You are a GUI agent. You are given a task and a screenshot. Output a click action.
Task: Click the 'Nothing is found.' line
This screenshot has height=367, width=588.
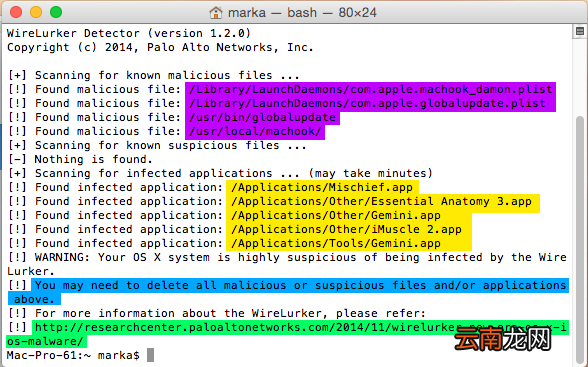click(x=80, y=160)
